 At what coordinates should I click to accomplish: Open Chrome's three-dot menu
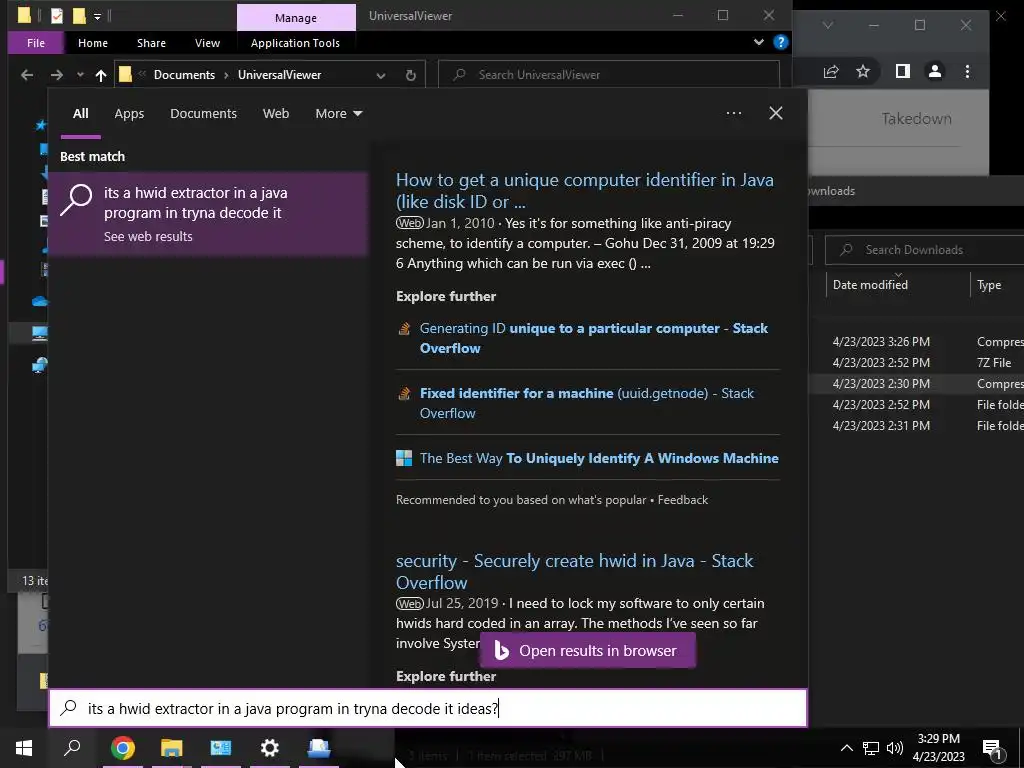click(x=967, y=71)
